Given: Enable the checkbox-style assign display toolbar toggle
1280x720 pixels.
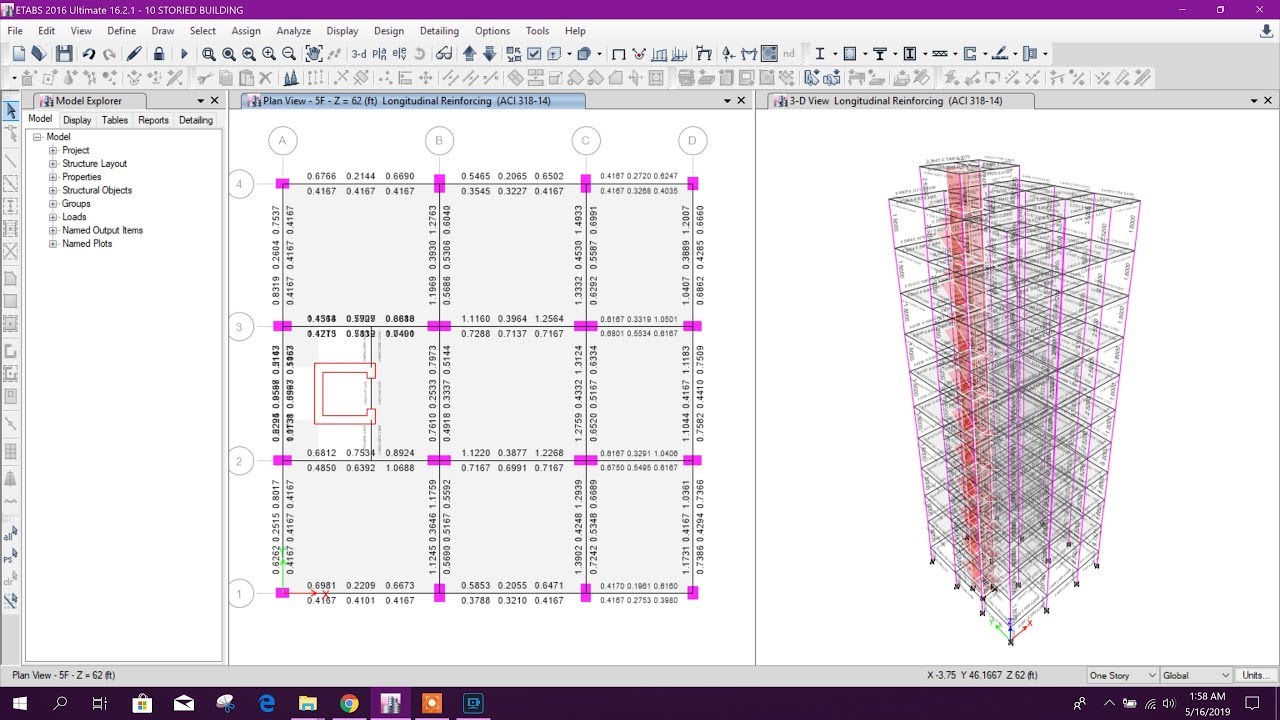Looking at the screenshot, I should pyautogui.click(x=534, y=54).
